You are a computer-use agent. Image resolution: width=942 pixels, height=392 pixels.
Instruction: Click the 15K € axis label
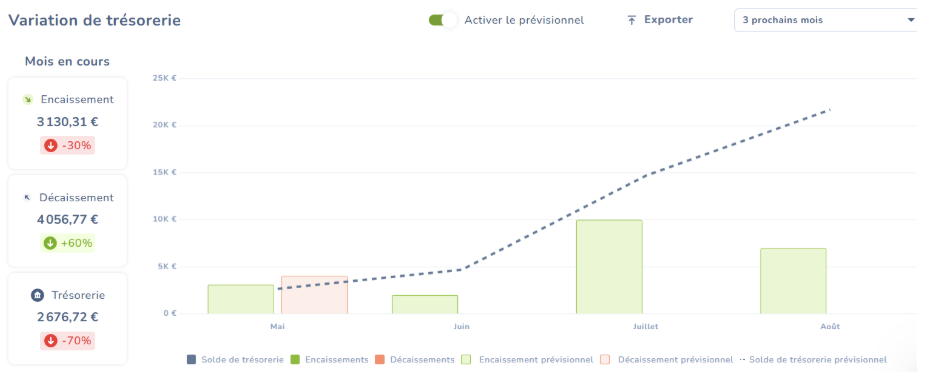pos(166,172)
